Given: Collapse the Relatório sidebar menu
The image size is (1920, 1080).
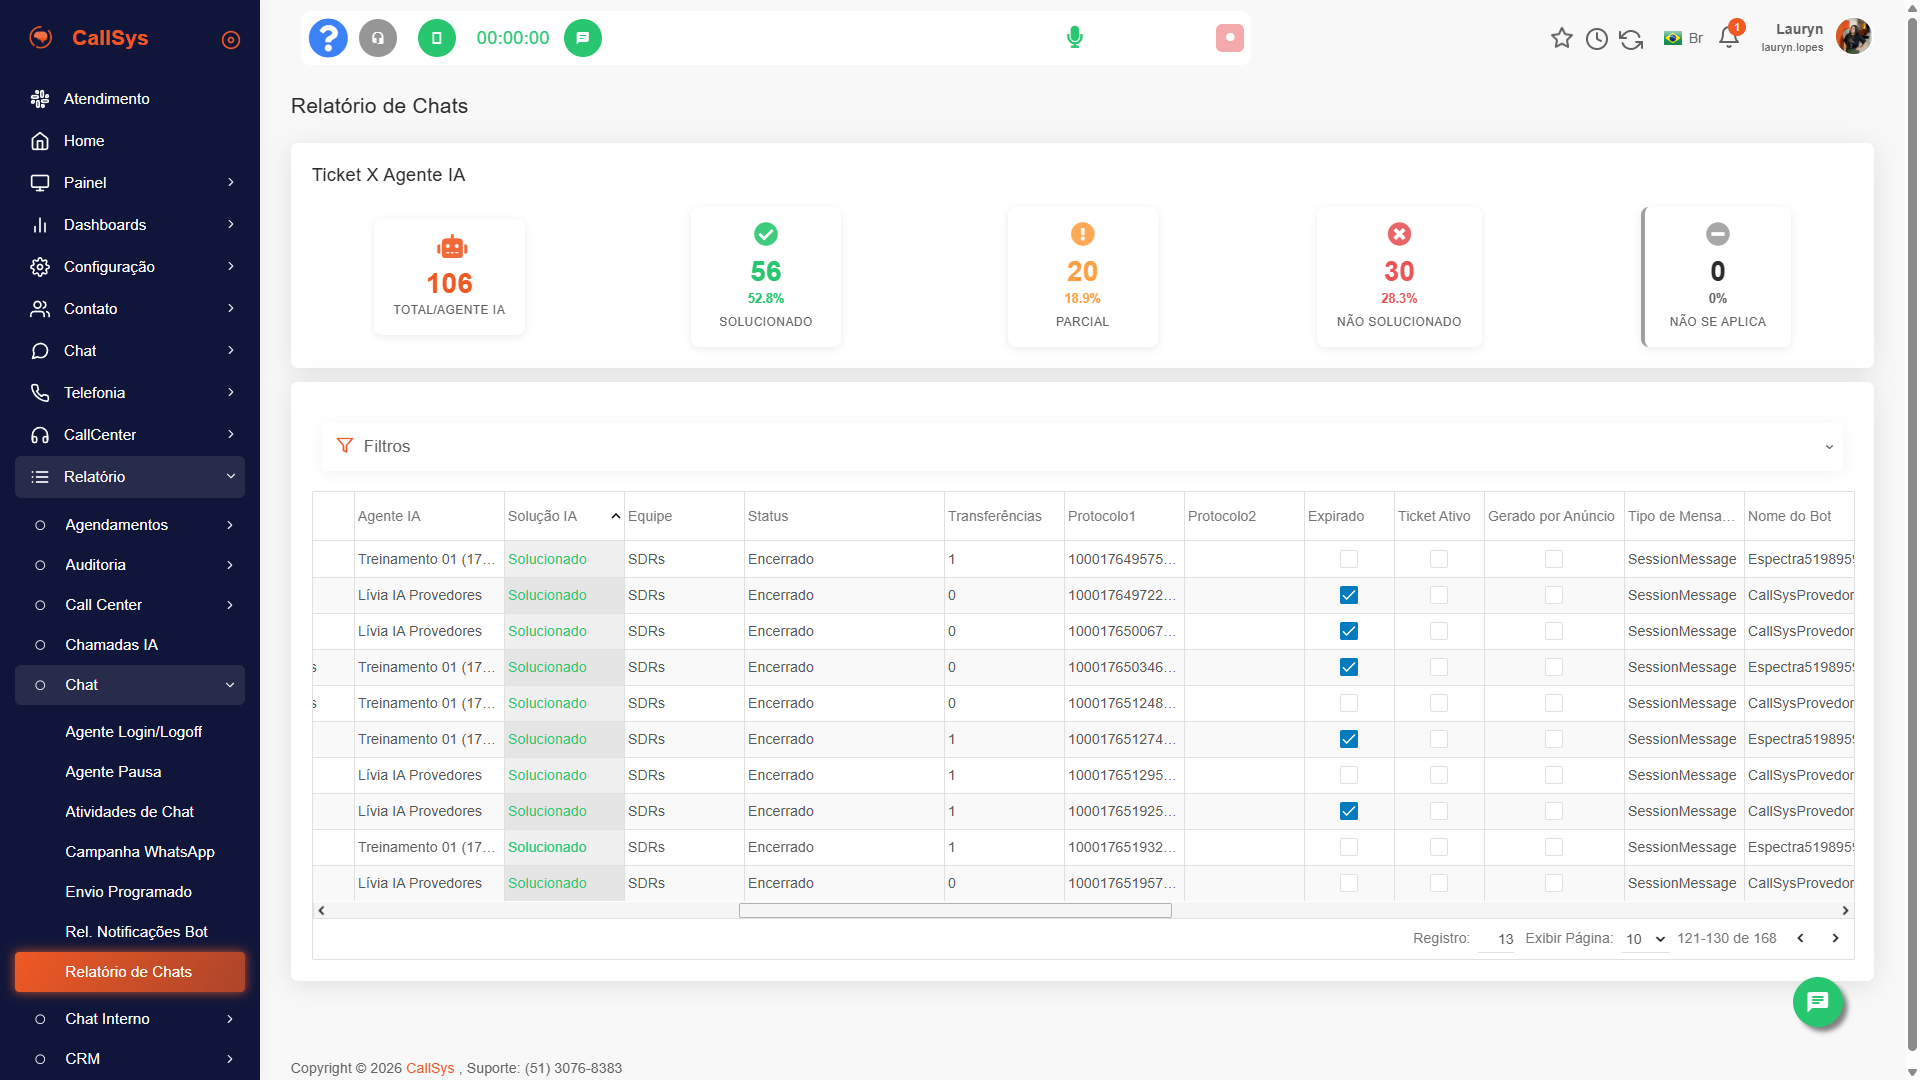Looking at the screenshot, I should pyautogui.click(x=130, y=477).
